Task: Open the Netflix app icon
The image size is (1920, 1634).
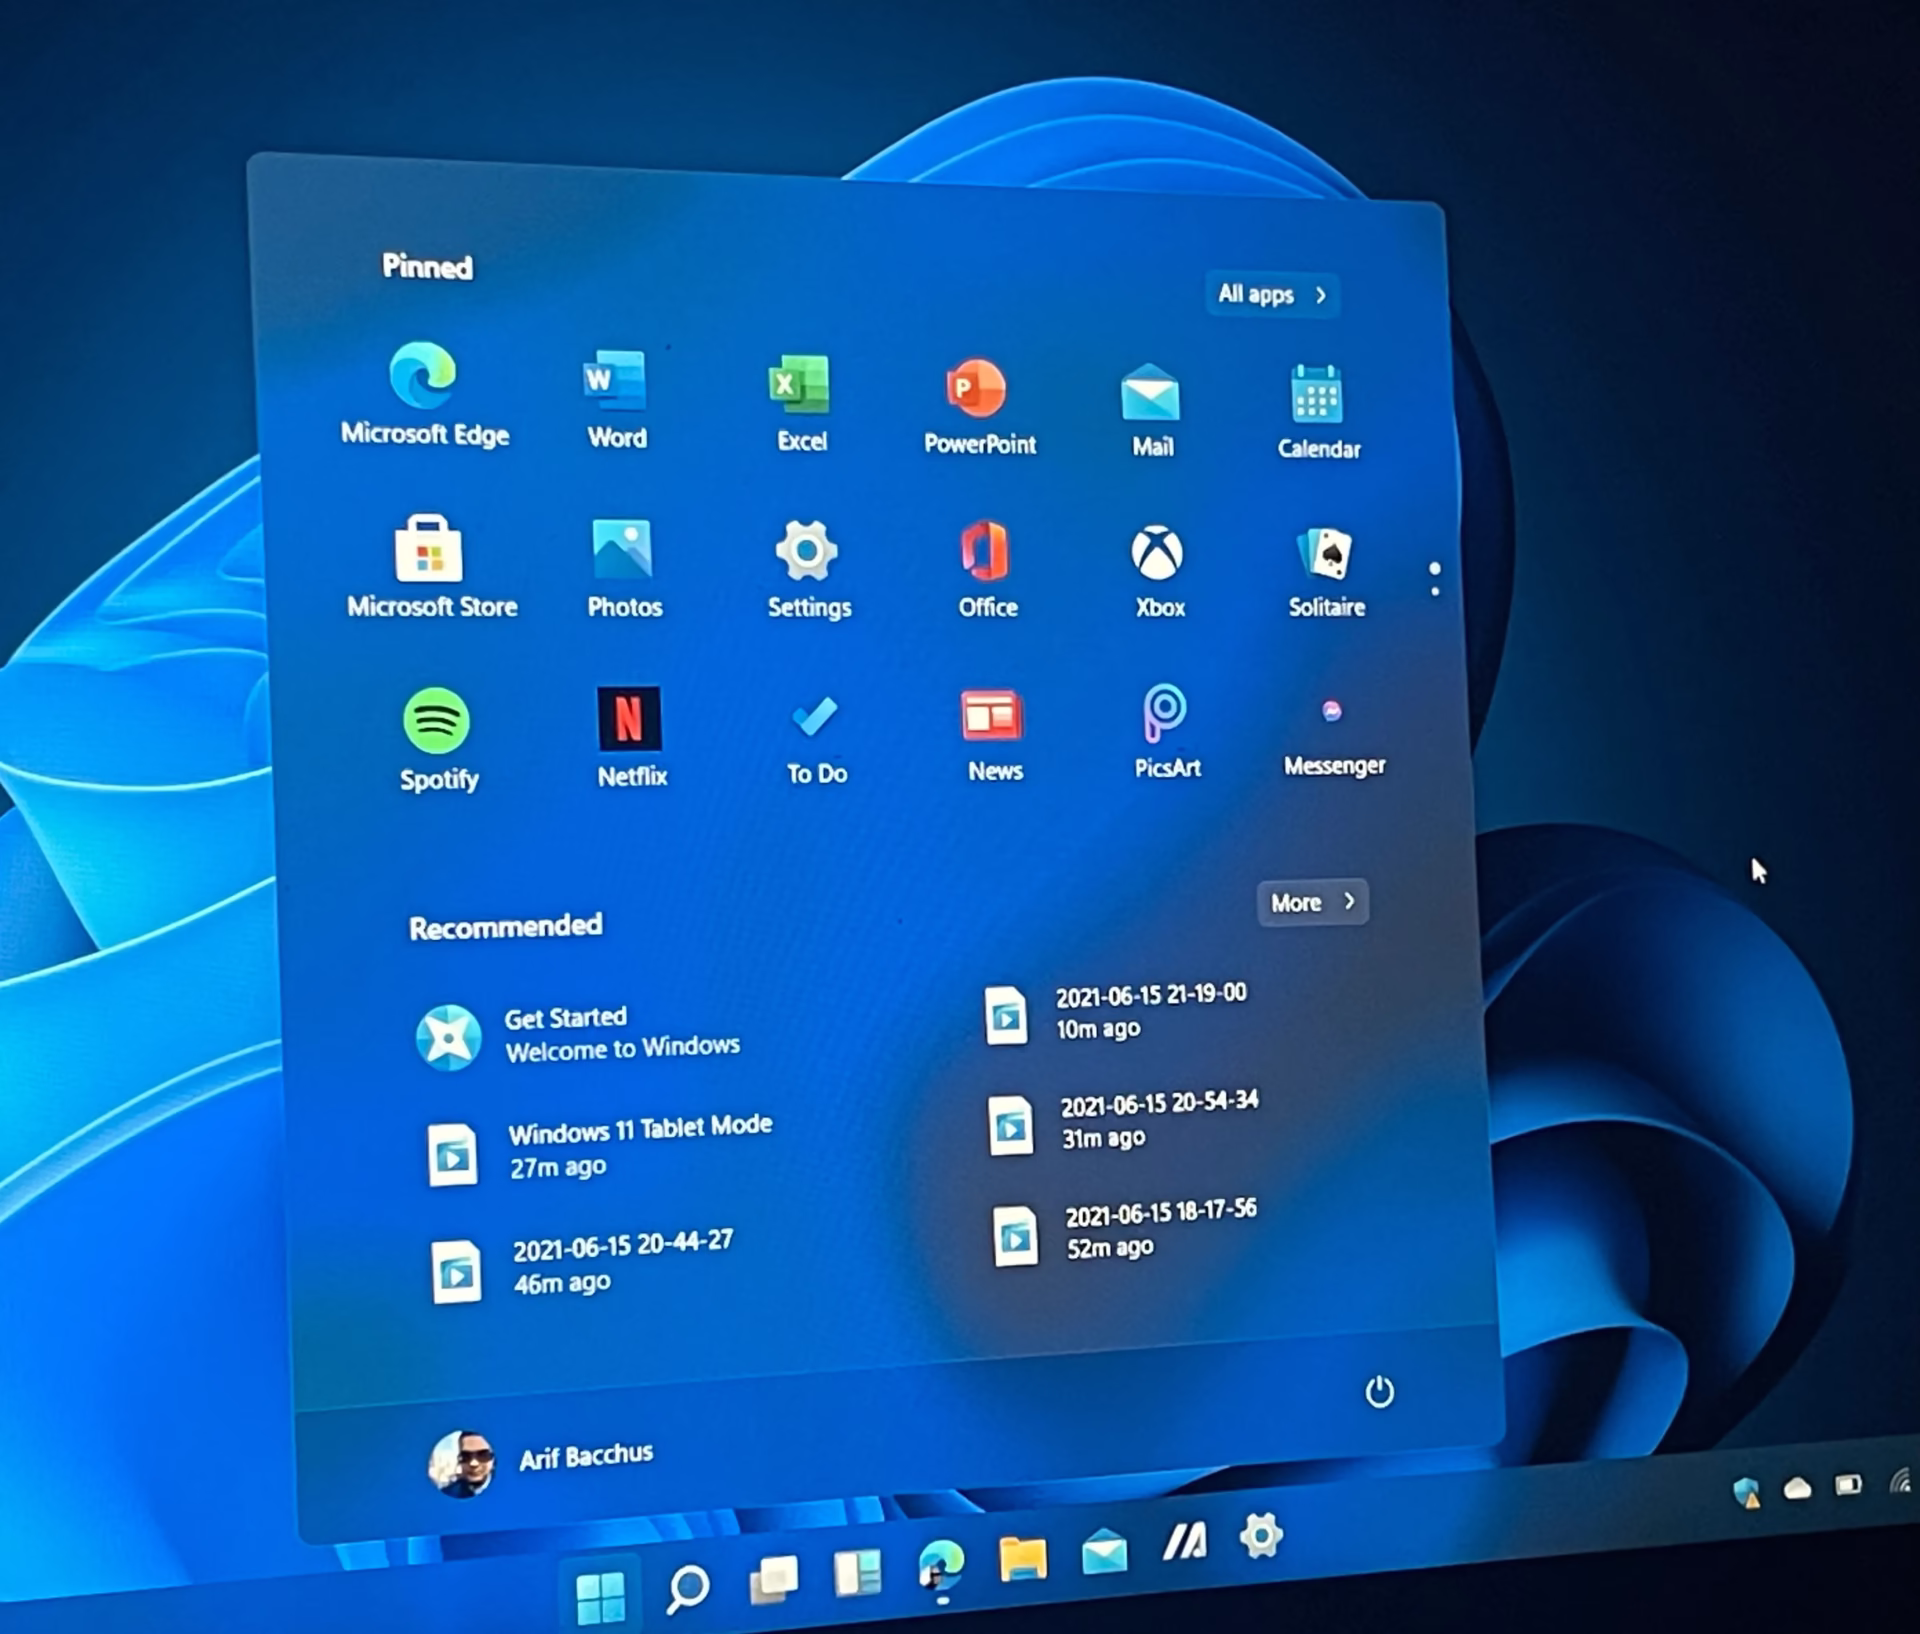Action: (x=629, y=718)
